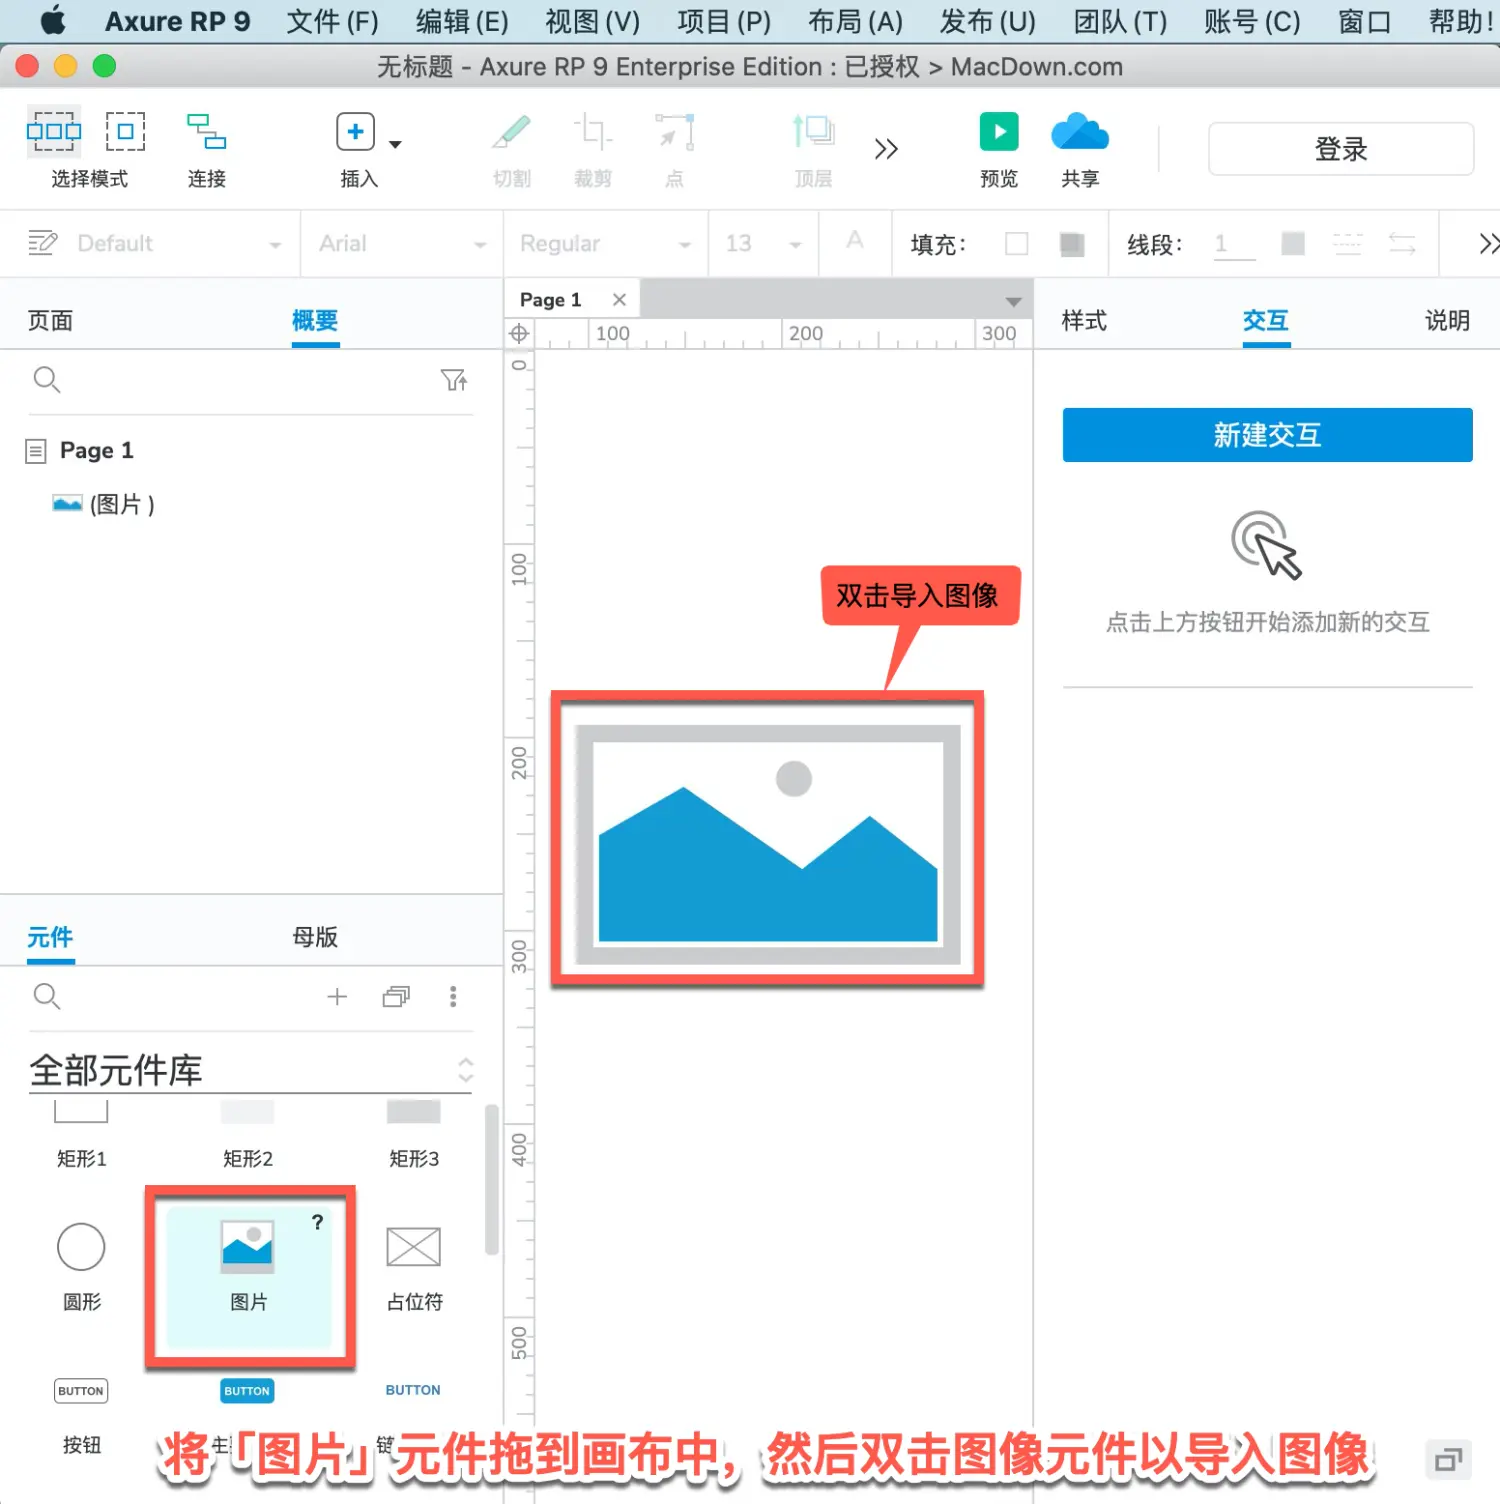Open the widget style manager icon
This screenshot has width=1500, height=1504.
(42, 243)
